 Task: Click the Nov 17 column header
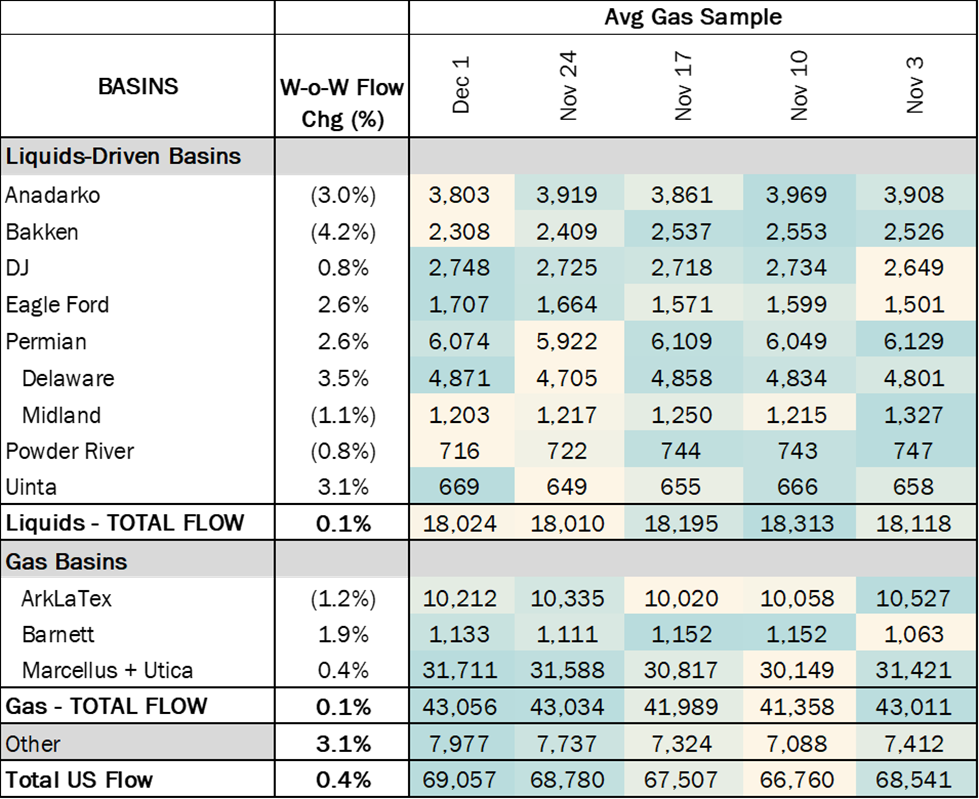pos(682,86)
